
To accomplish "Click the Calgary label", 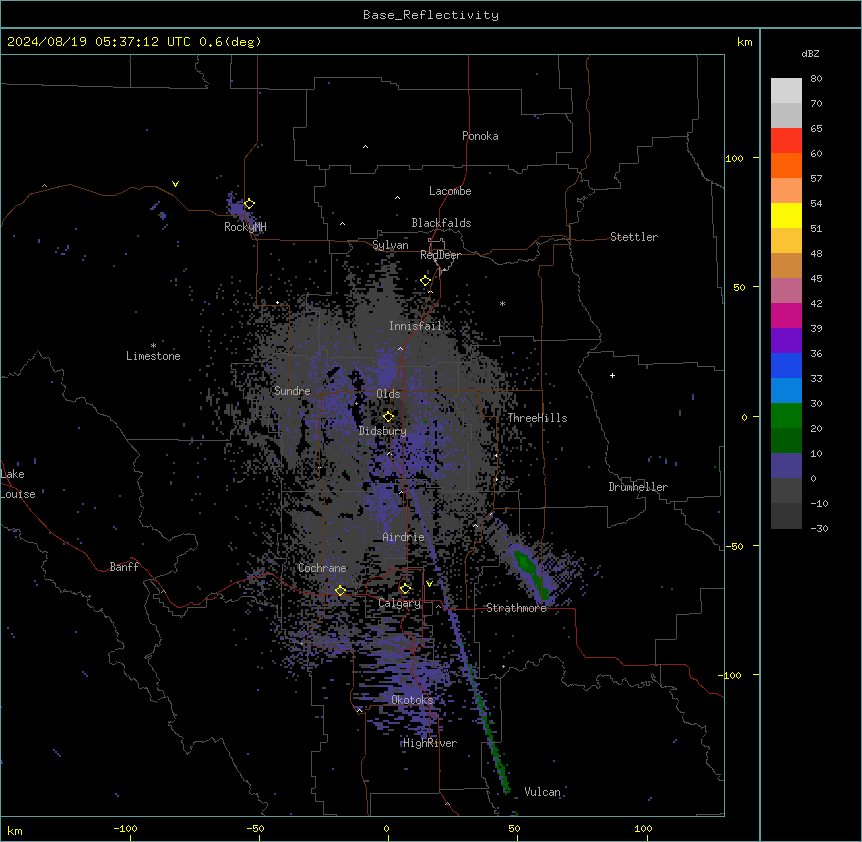I will point(399,603).
